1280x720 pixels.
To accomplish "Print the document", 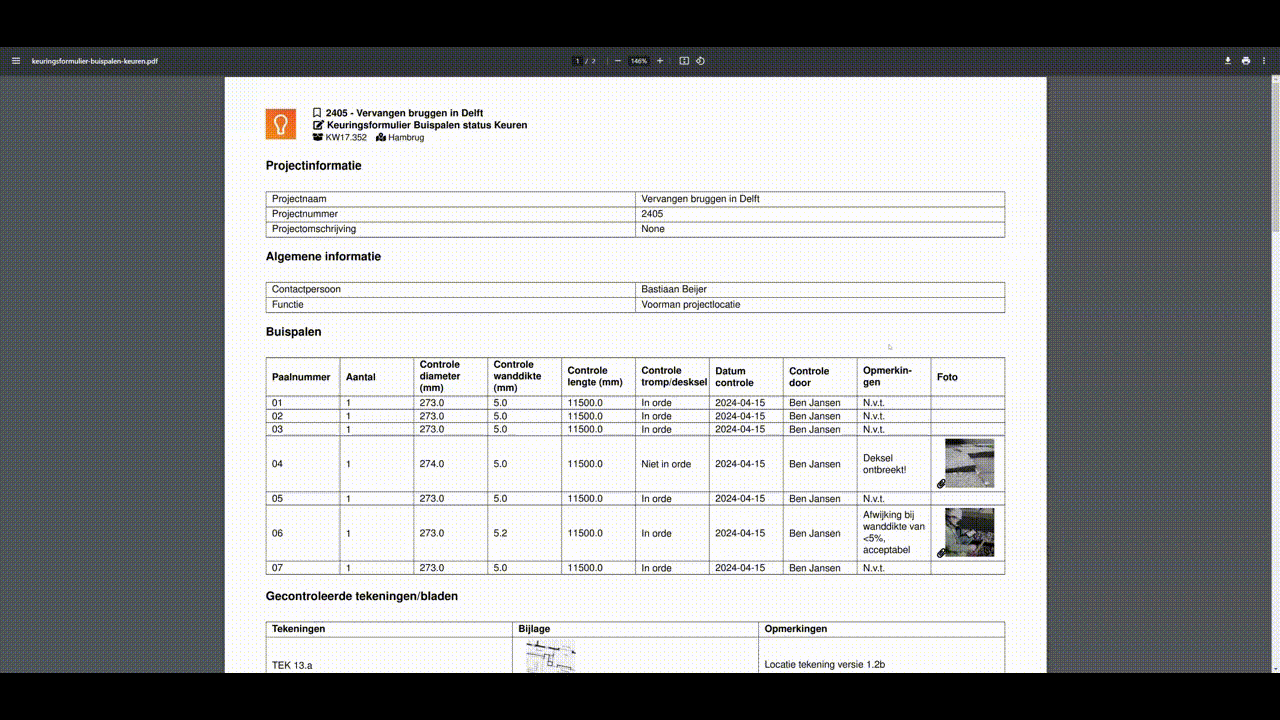I will 1245,60.
